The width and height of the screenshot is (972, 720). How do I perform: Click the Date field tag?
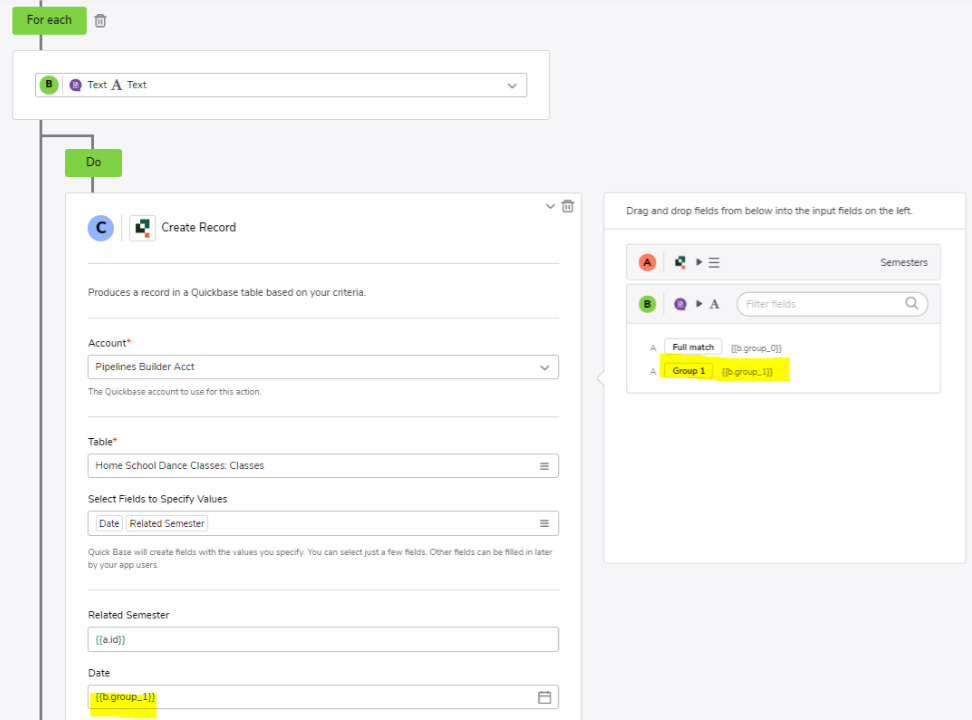click(x=109, y=523)
